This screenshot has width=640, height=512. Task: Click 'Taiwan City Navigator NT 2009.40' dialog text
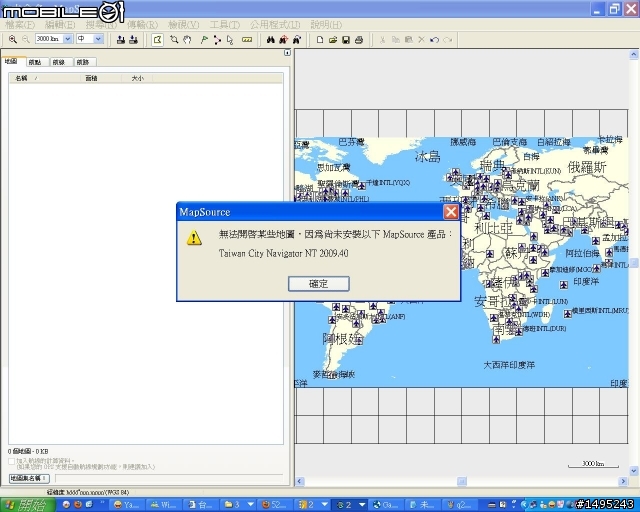[283, 253]
